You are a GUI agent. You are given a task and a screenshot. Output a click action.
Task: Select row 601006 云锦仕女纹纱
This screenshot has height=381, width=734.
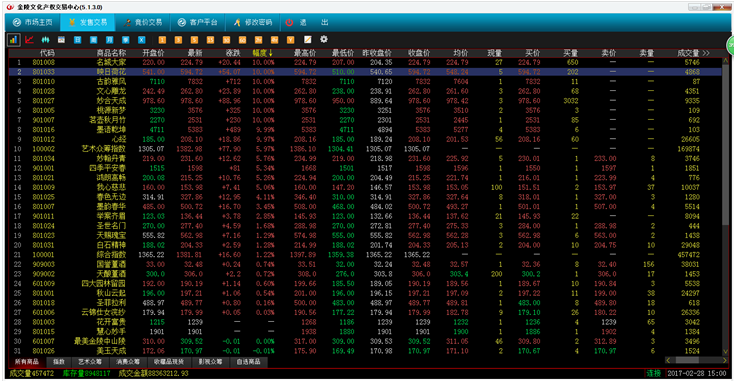coord(365,312)
